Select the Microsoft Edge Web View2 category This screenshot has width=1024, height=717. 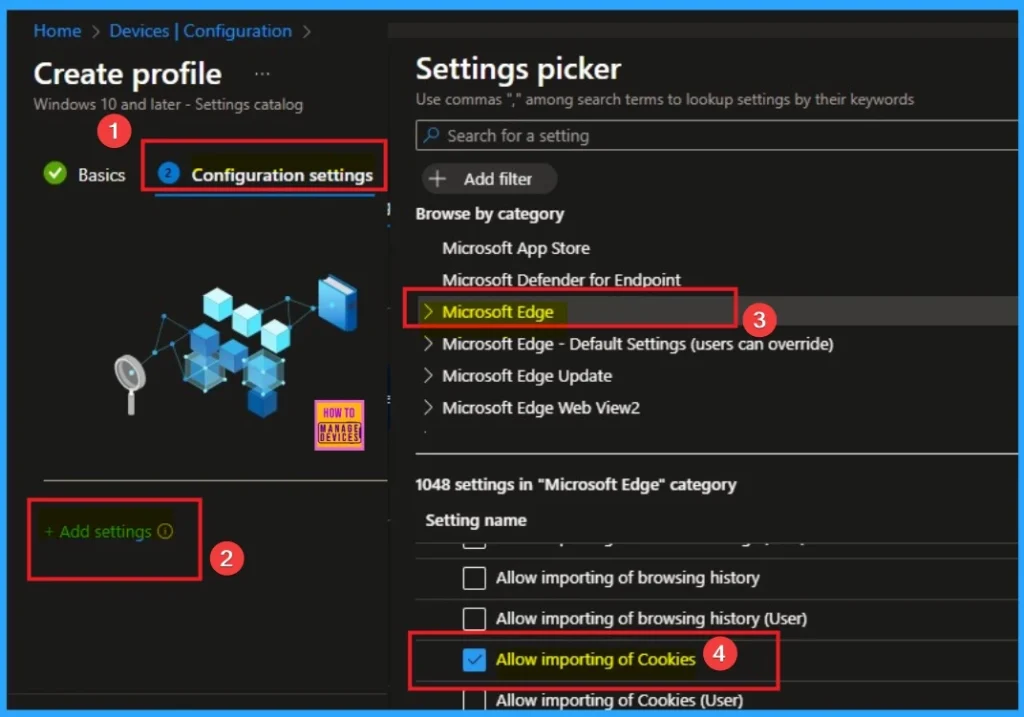(x=541, y=408)
